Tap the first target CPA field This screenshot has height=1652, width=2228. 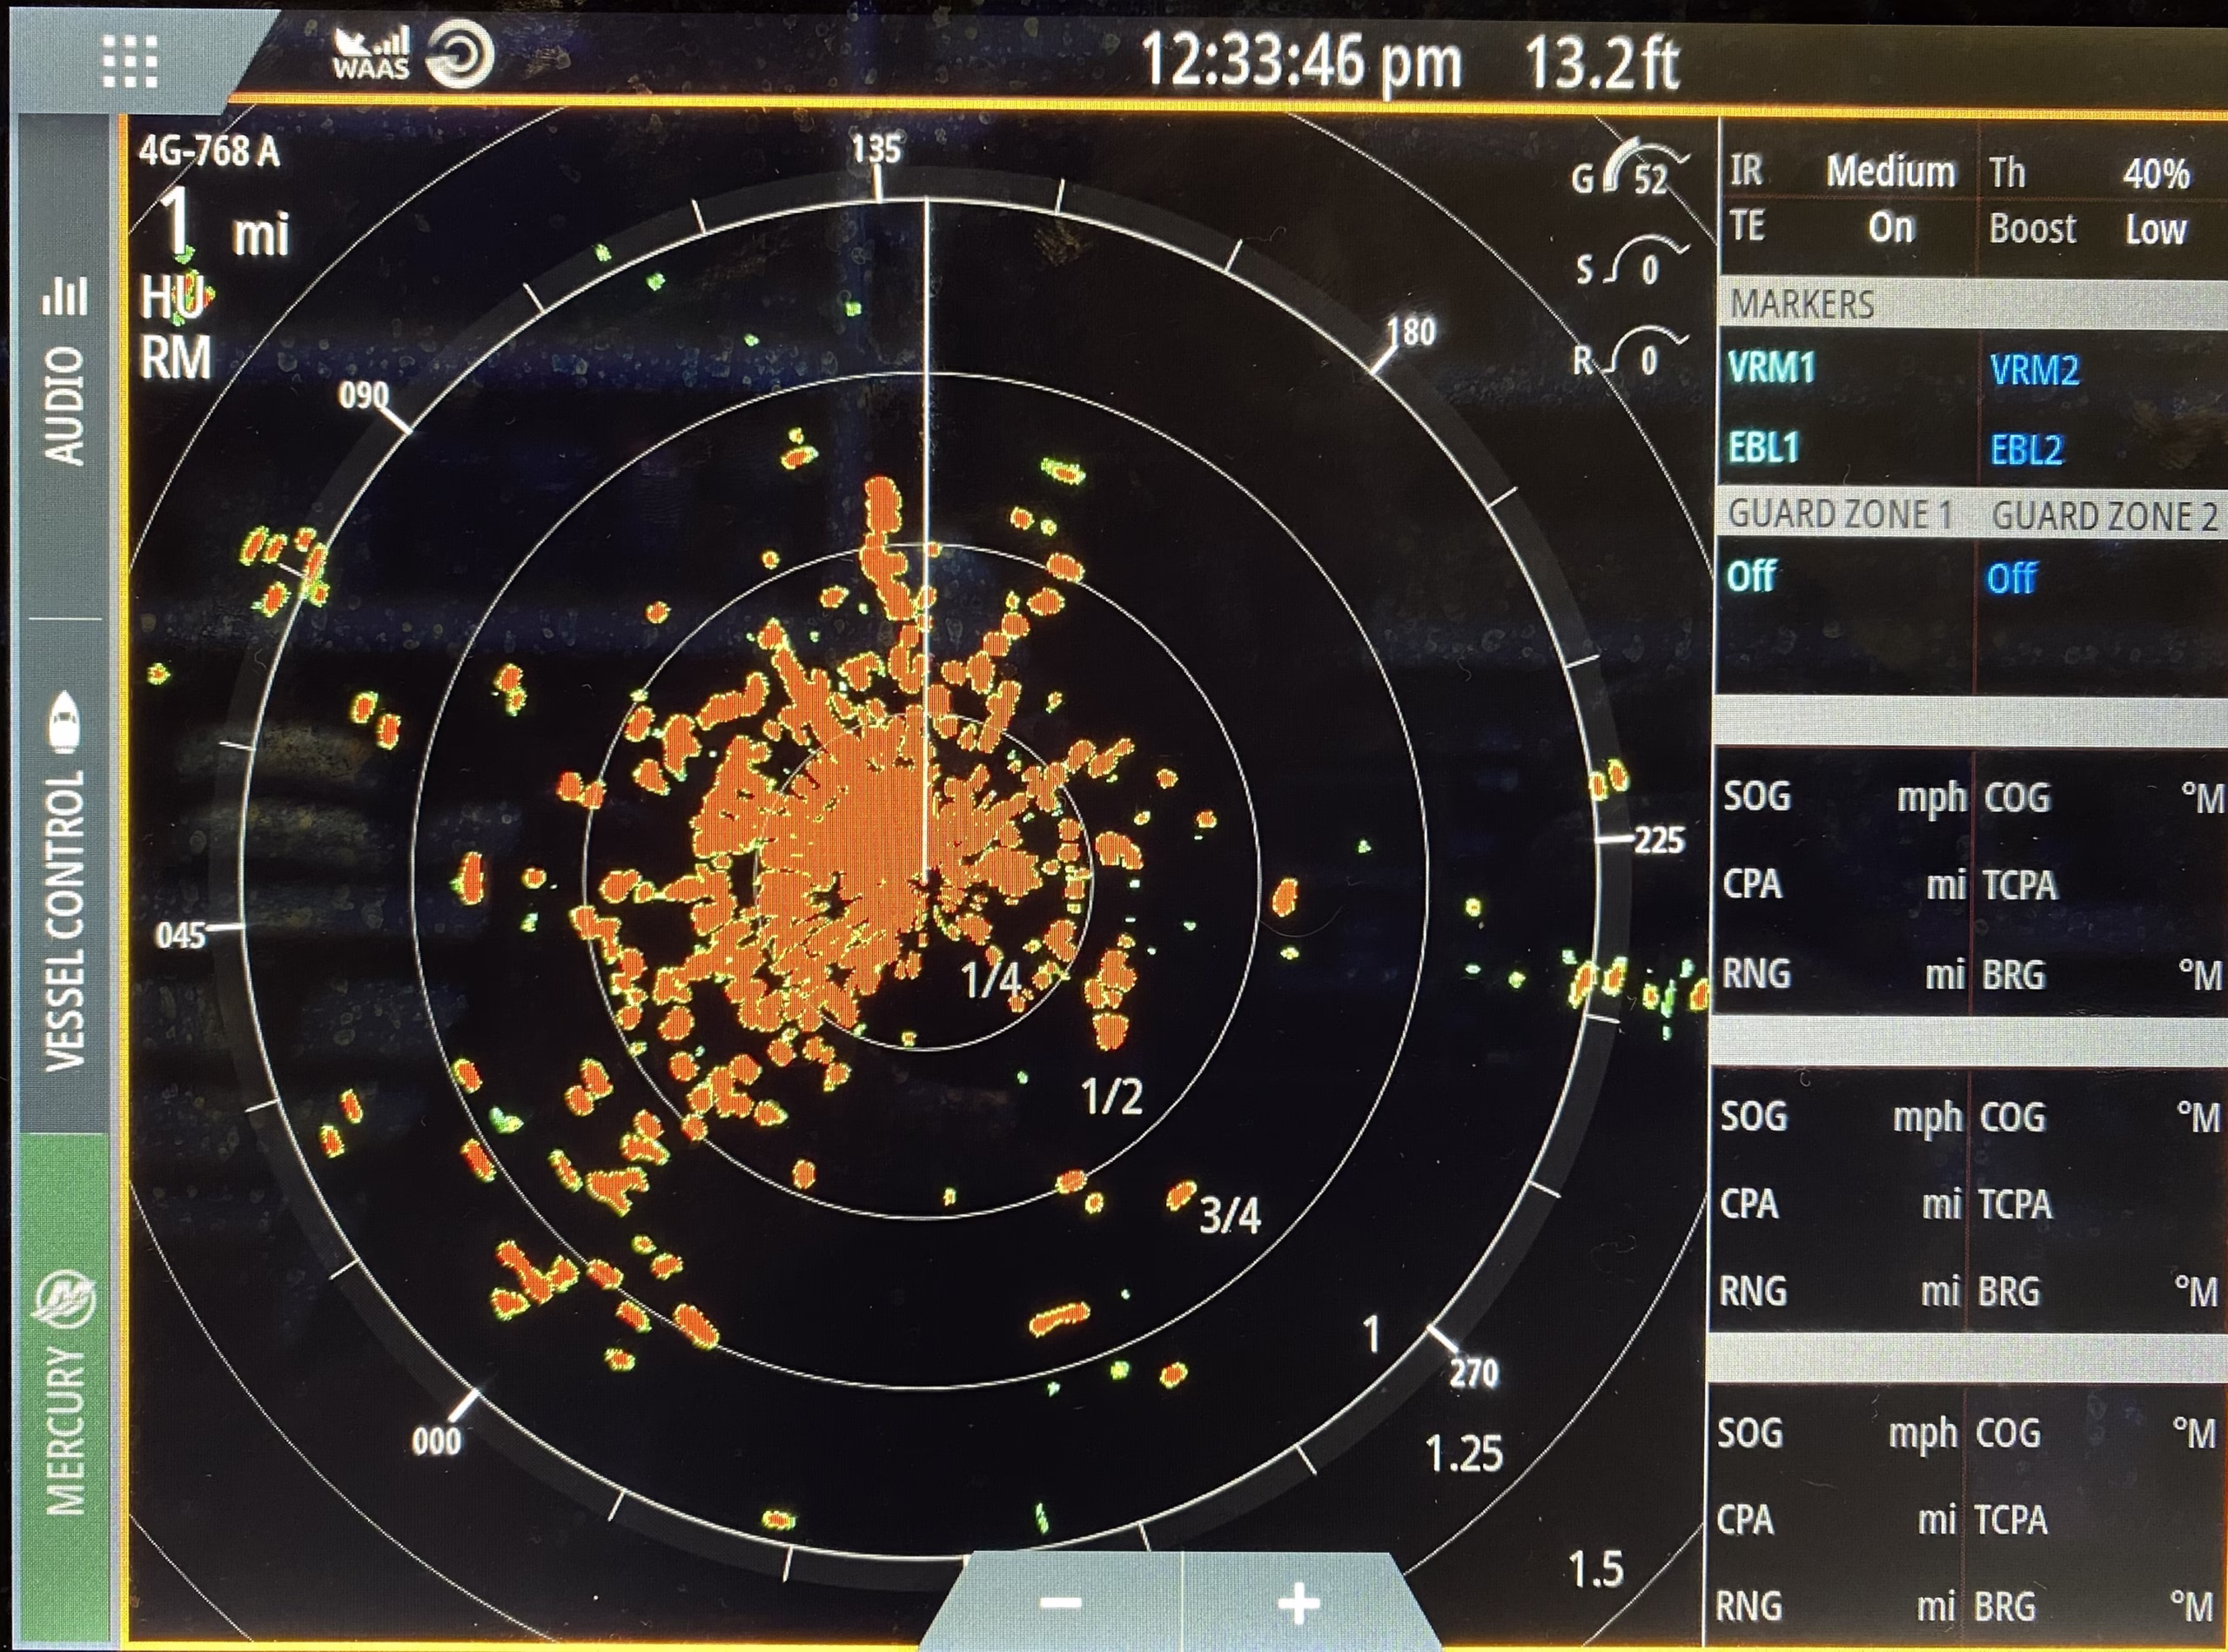[x=1843, y=884]
